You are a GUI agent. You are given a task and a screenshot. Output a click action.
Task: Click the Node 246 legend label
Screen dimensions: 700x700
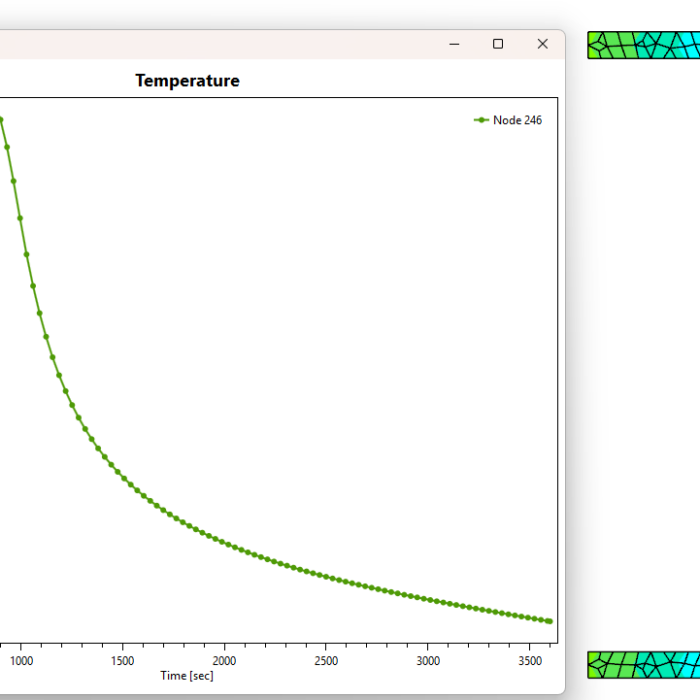coord(517,120)
